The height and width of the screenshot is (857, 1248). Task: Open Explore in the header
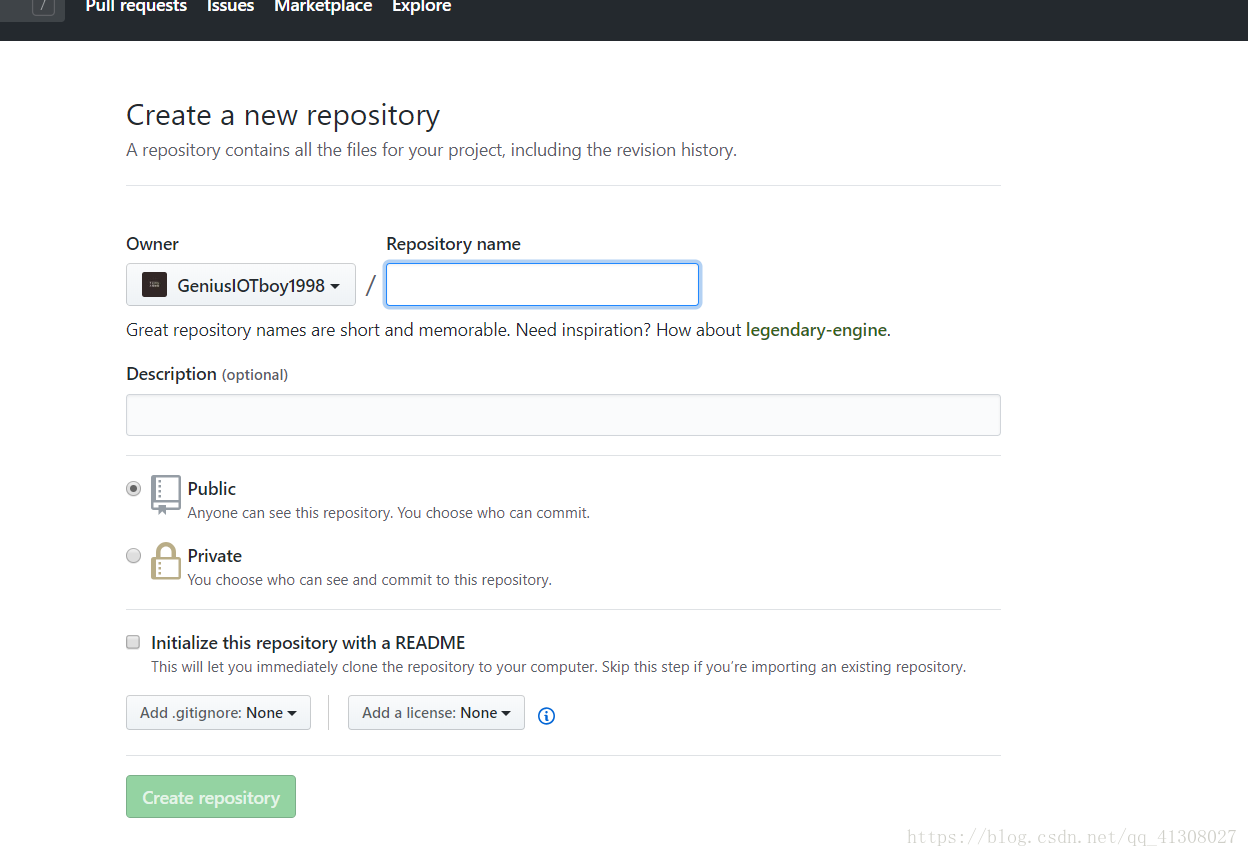(421, 7)
